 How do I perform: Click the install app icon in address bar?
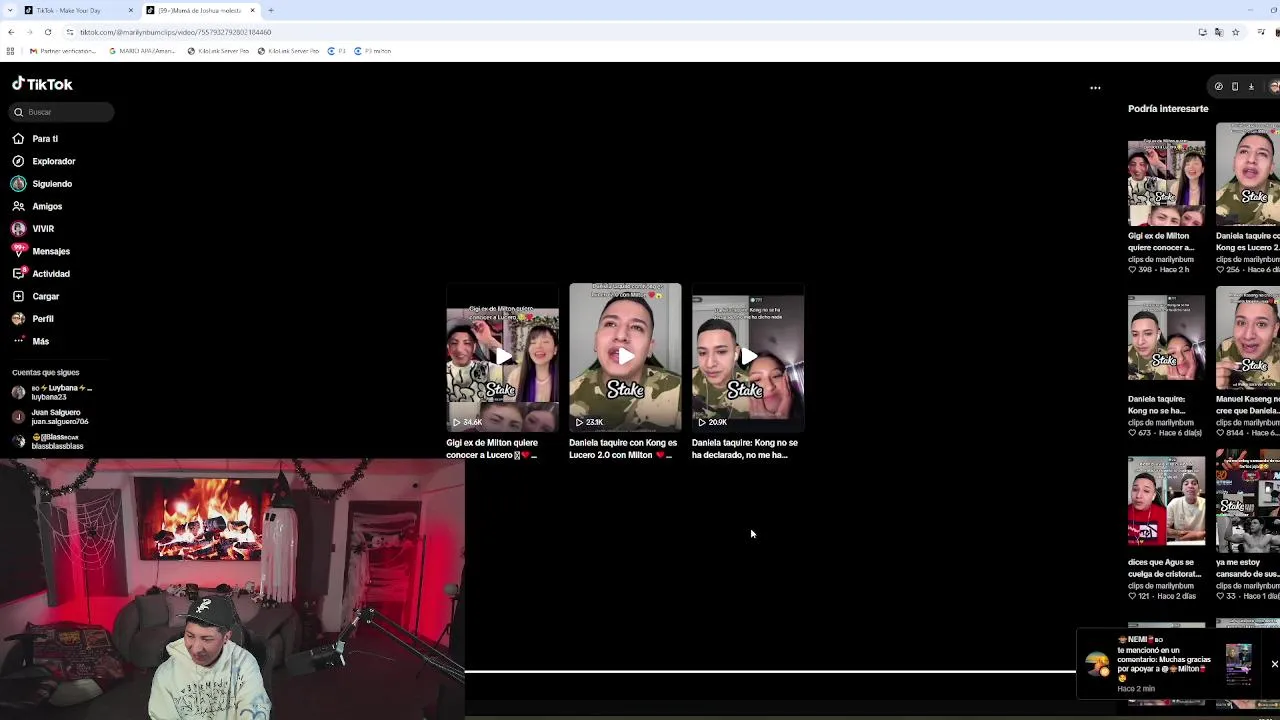1202,32
